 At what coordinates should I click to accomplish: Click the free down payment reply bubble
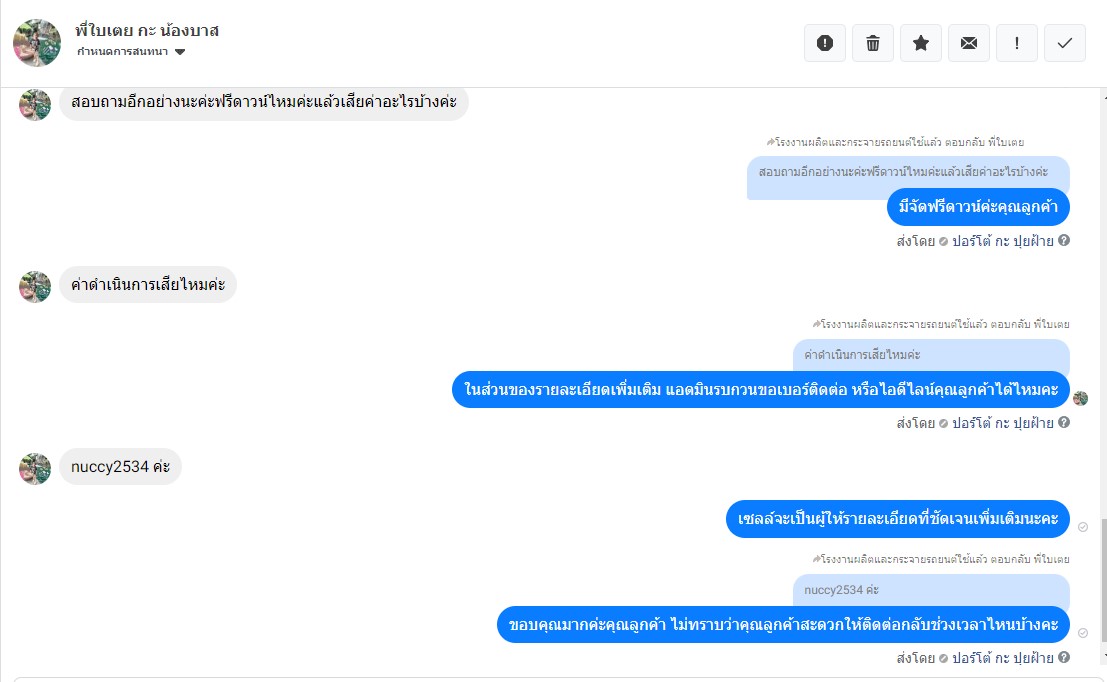(x=978, y=207)
